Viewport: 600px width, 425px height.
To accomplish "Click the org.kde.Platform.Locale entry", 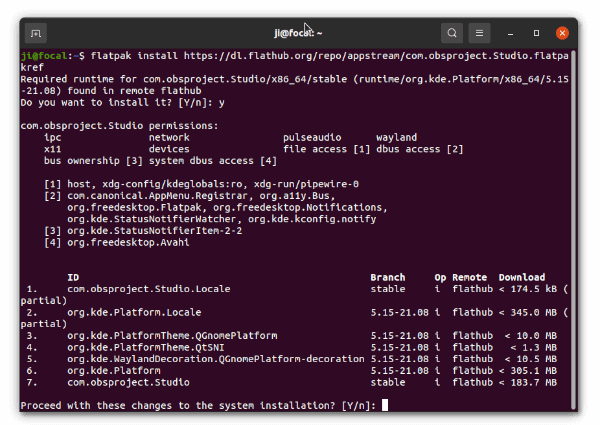I will (x=134, y=312).
